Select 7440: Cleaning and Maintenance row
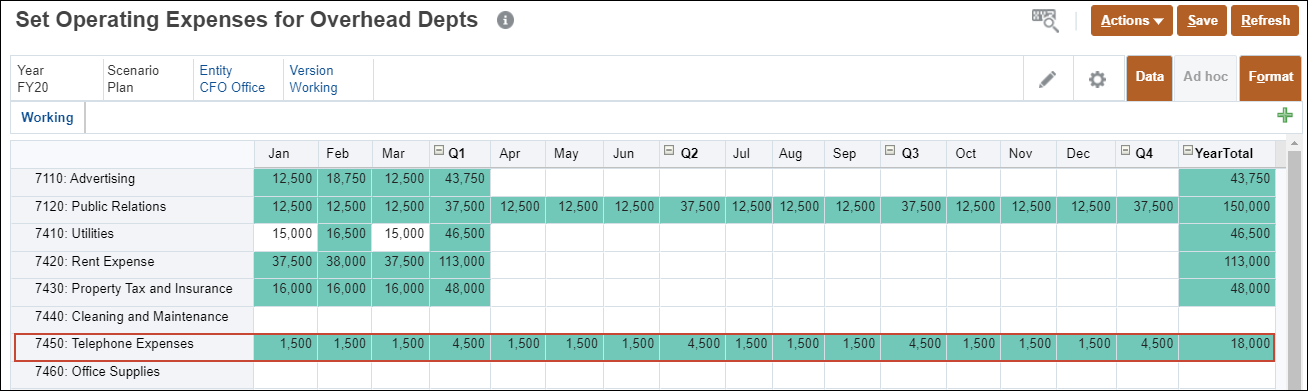 pyautogui.click(x=132, y=319)
